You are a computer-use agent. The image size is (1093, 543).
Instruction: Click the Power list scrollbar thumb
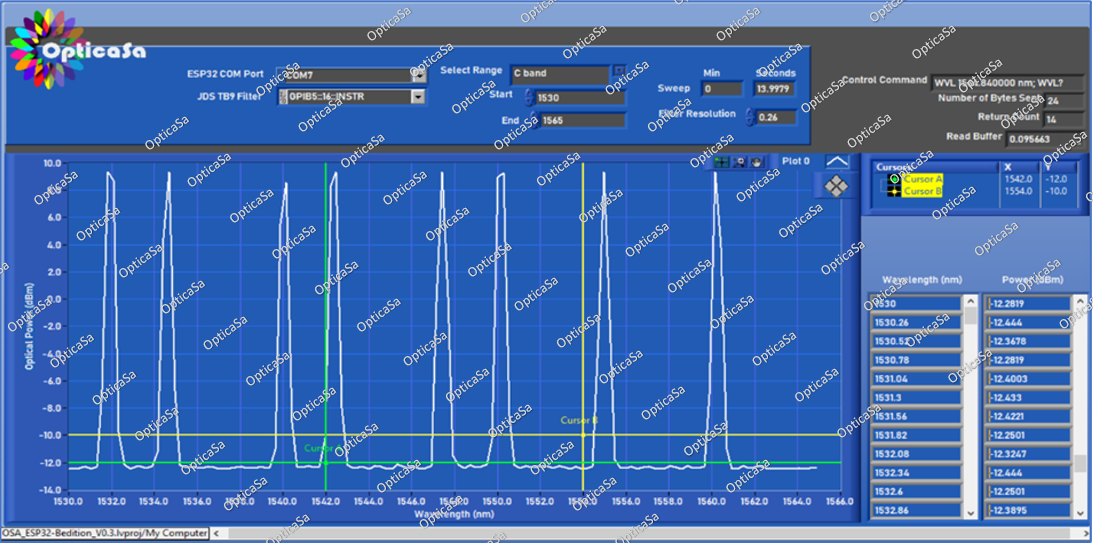pyautogui.click(x=1080, y=464)
